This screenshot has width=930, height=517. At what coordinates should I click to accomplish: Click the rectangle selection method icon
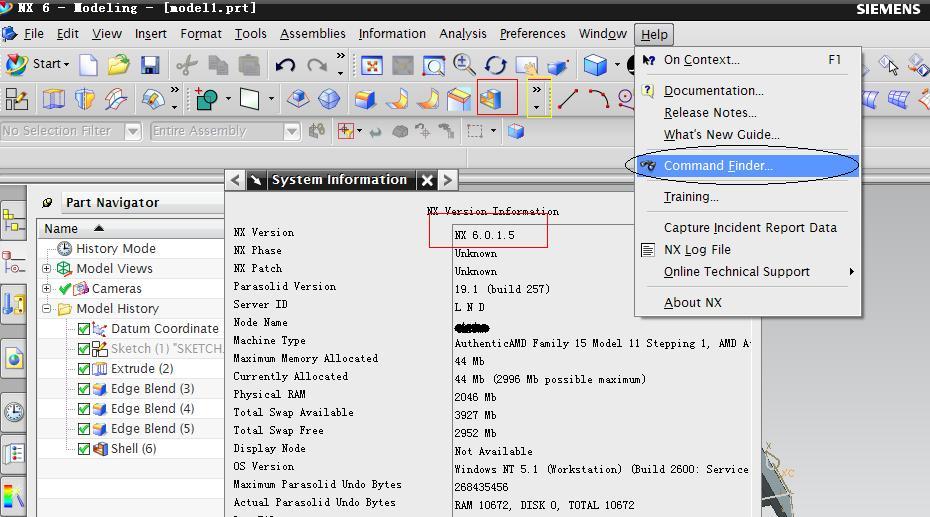click(475, 131)
